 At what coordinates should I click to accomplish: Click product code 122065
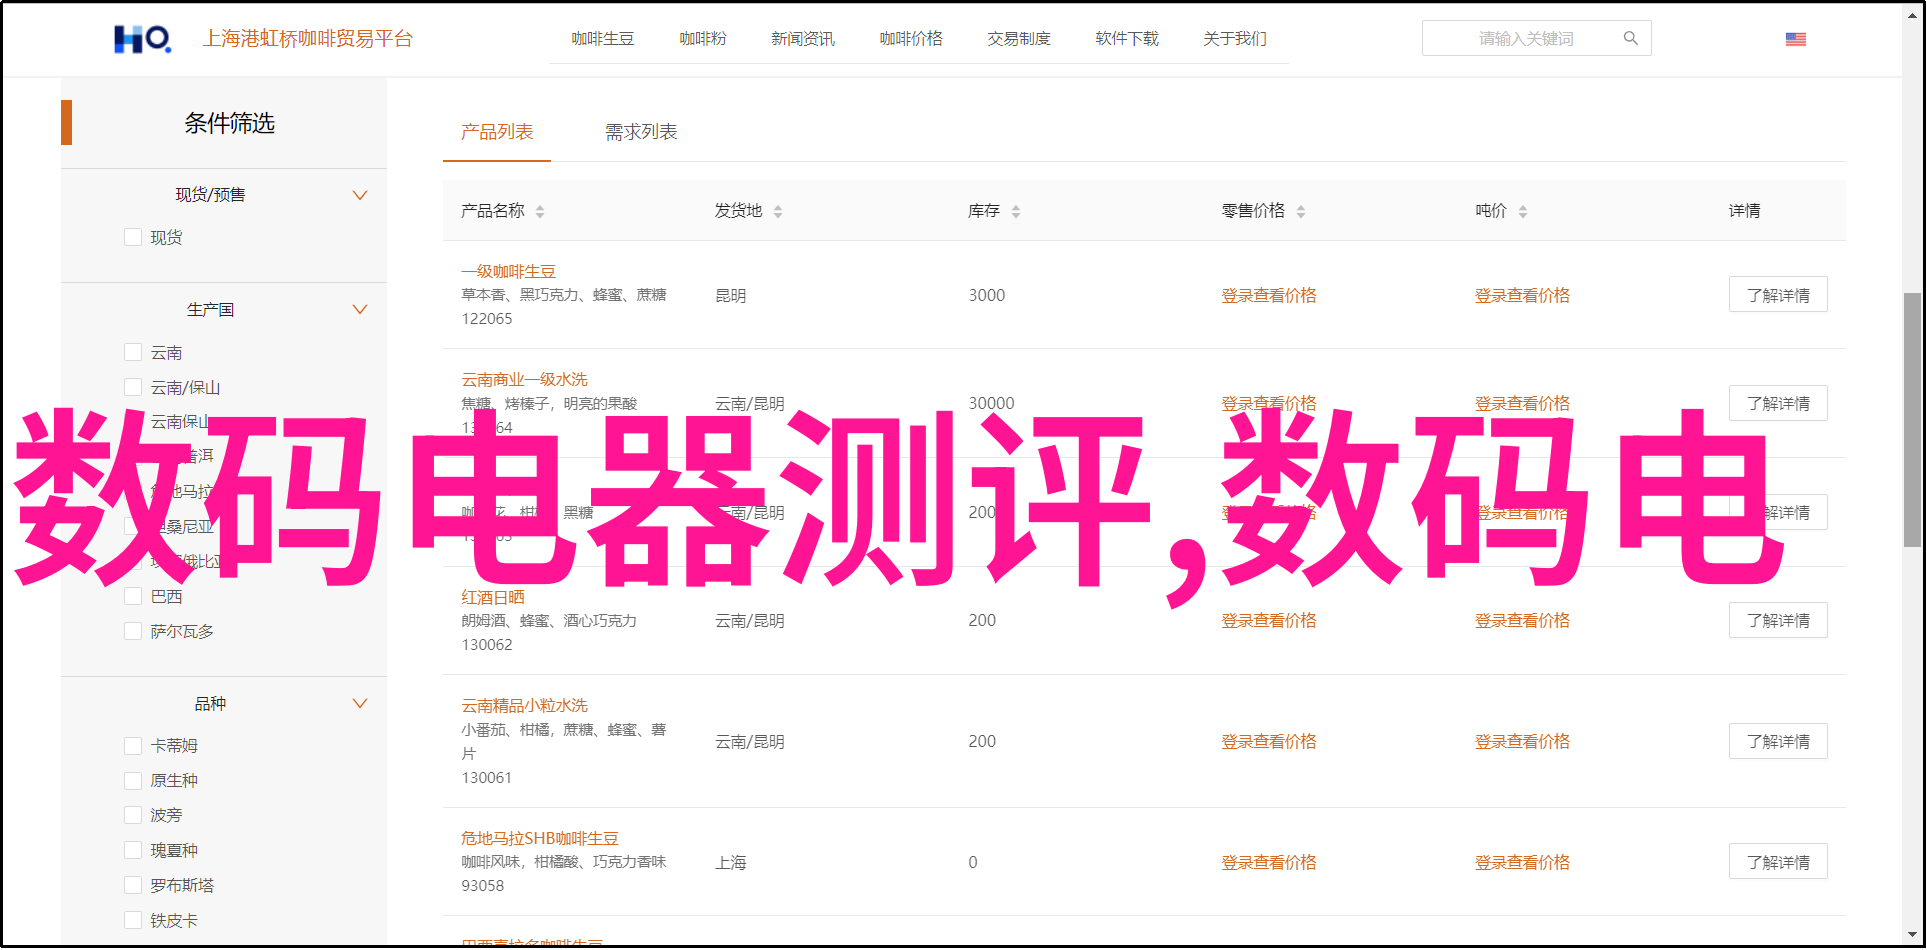(x=487, y=318)
